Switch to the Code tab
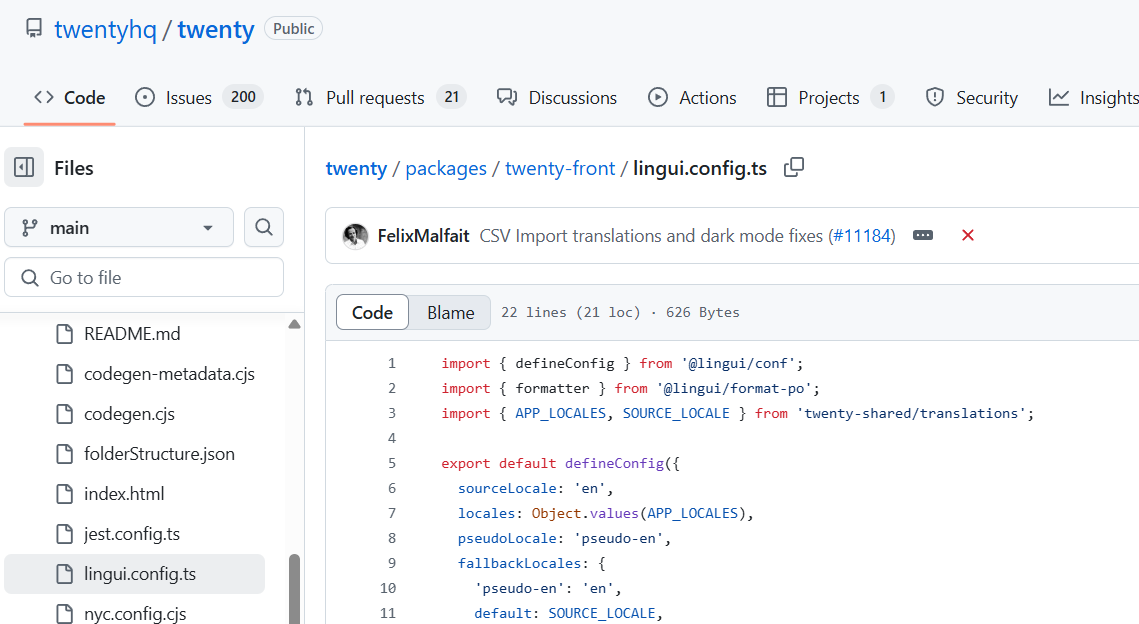 (70, 97)
